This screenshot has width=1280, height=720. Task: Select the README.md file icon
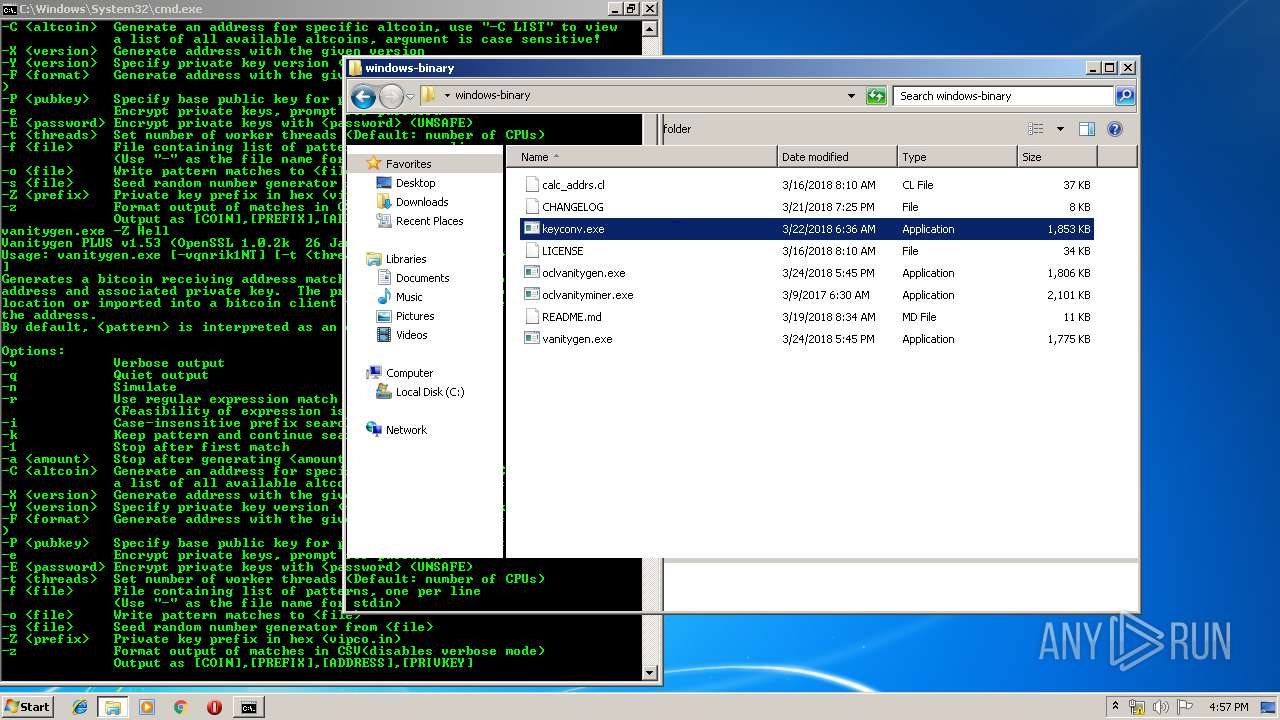[532, 317]
